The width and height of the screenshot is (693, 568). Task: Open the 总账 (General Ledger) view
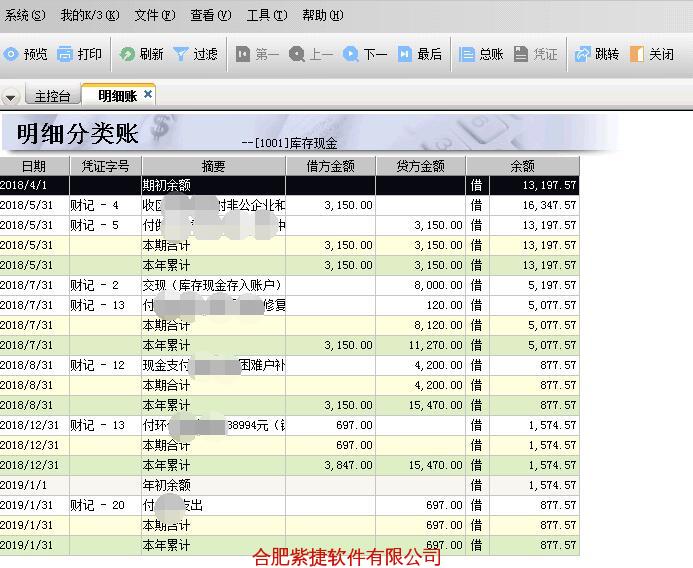480,54
